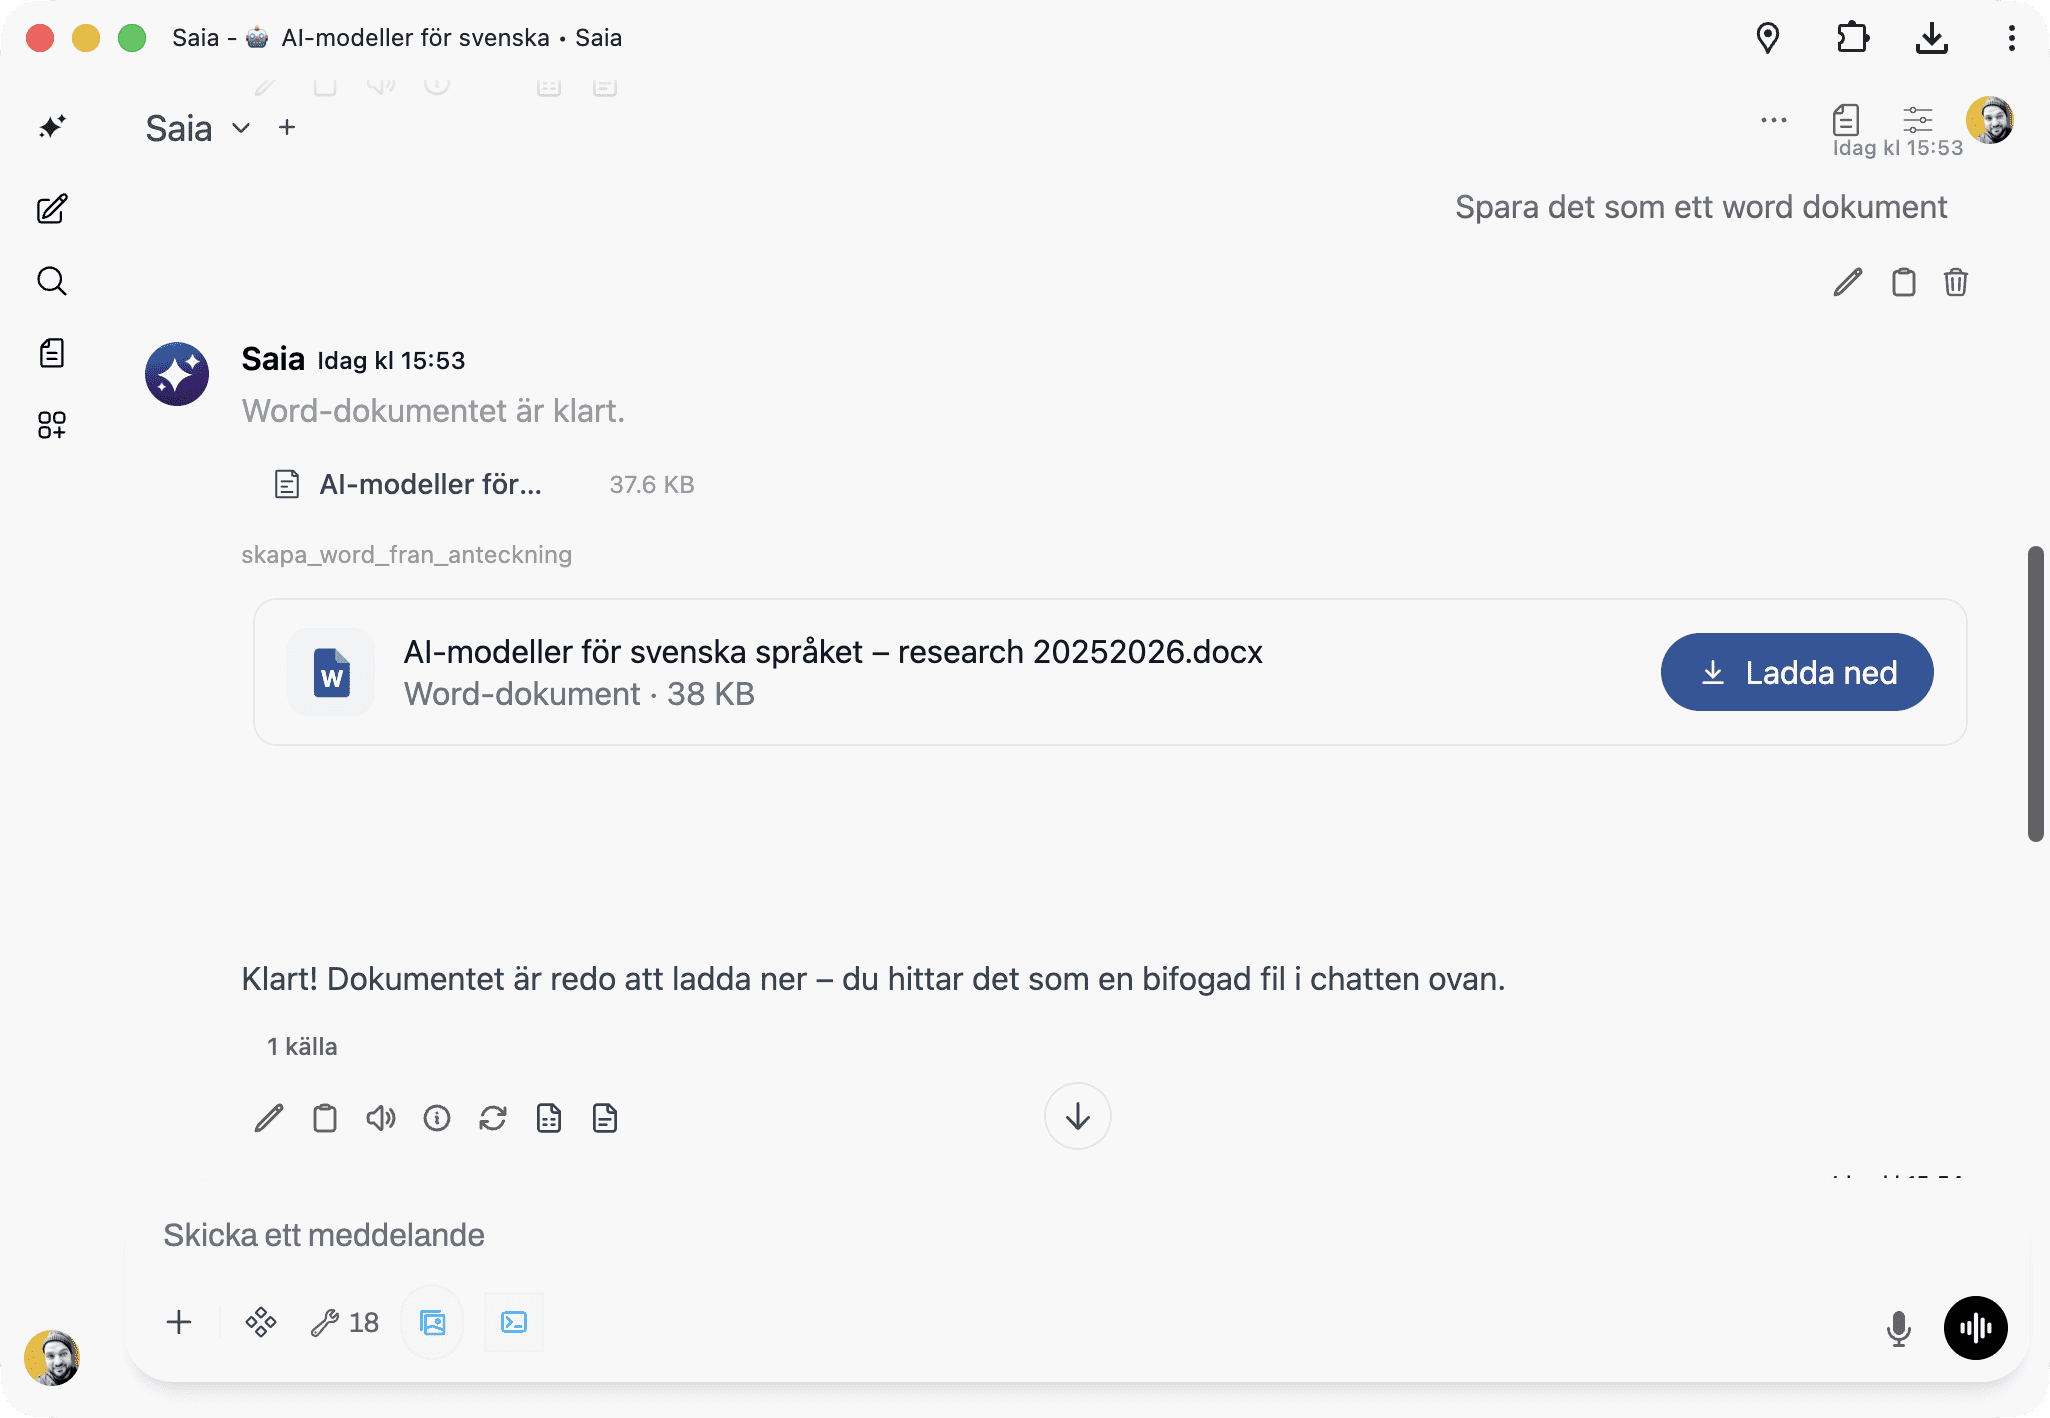
Task: Open the docx file name in the download card
Action: click(x=833, y=652)
